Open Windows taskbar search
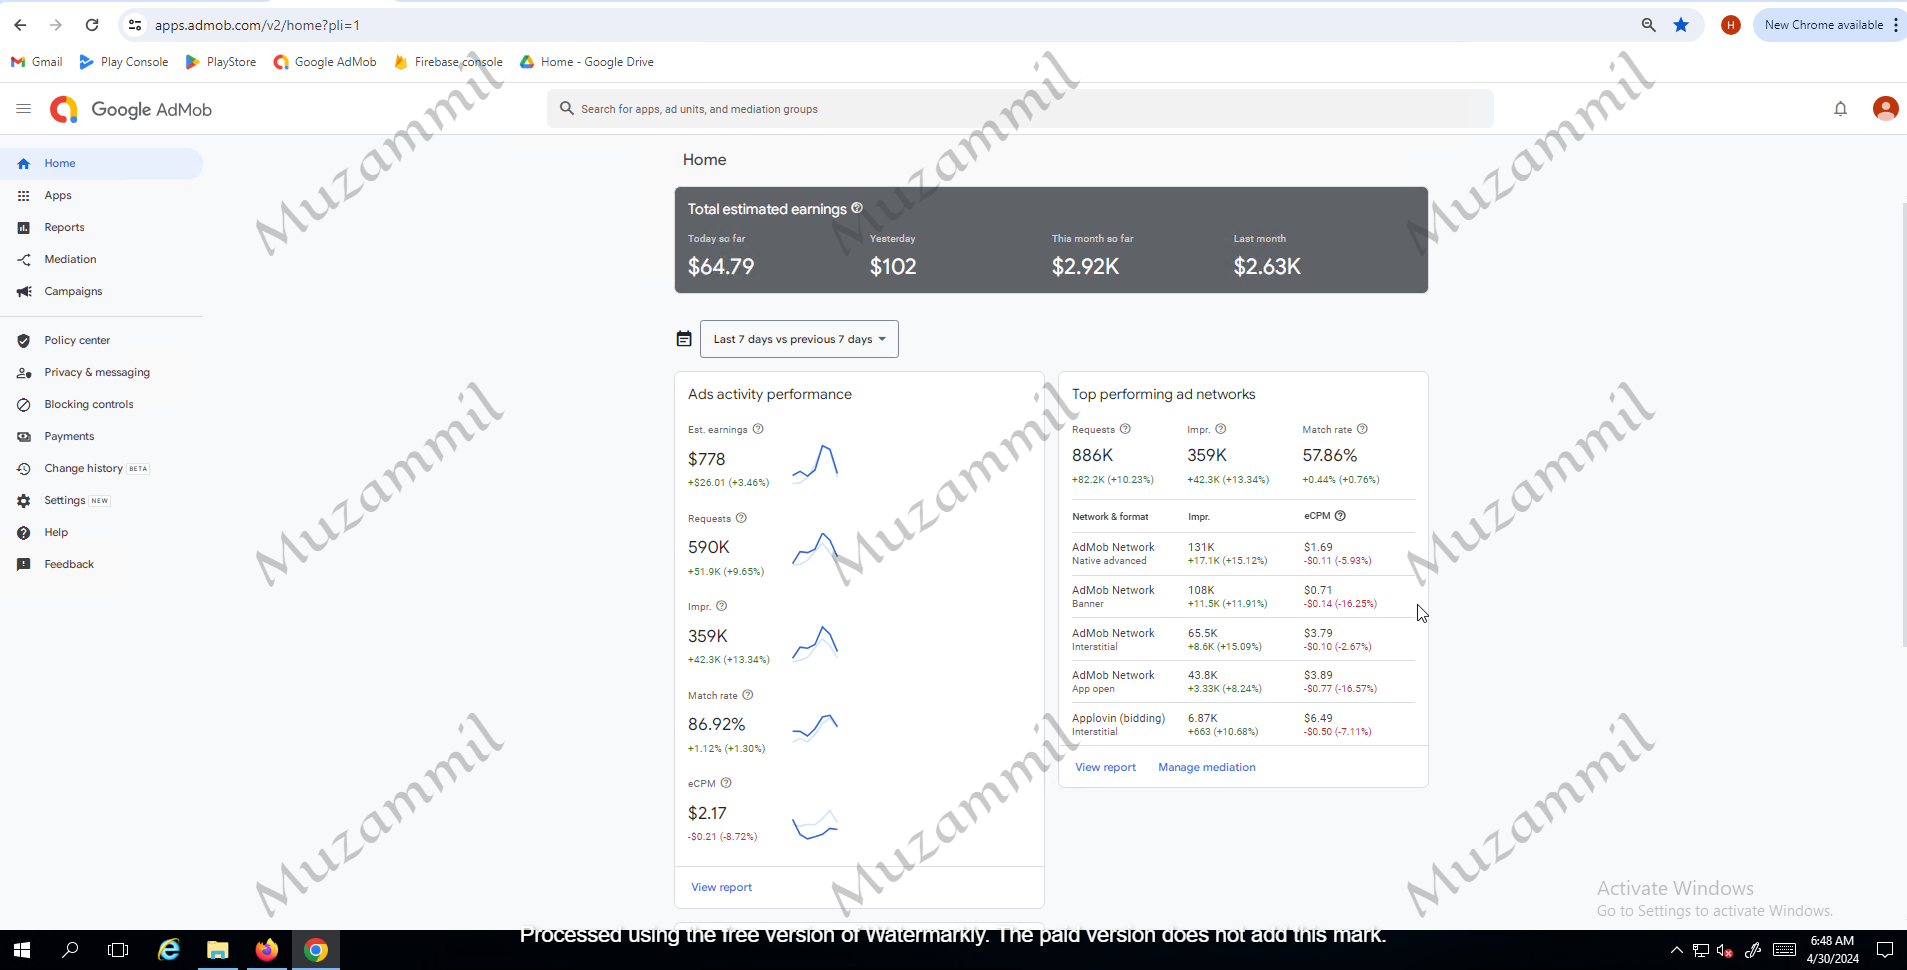 (70, 950)
